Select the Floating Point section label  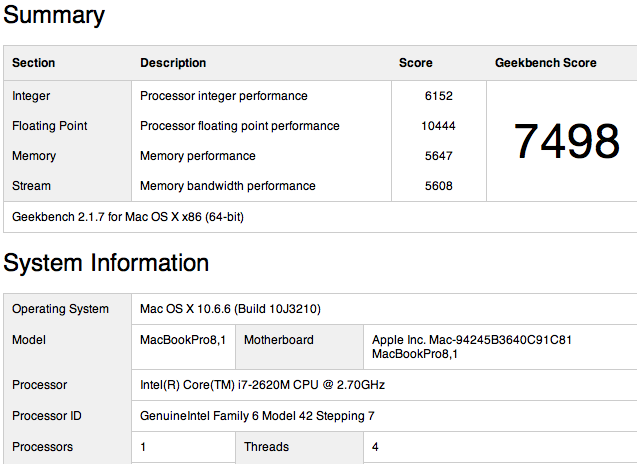(x=50, y=126)
